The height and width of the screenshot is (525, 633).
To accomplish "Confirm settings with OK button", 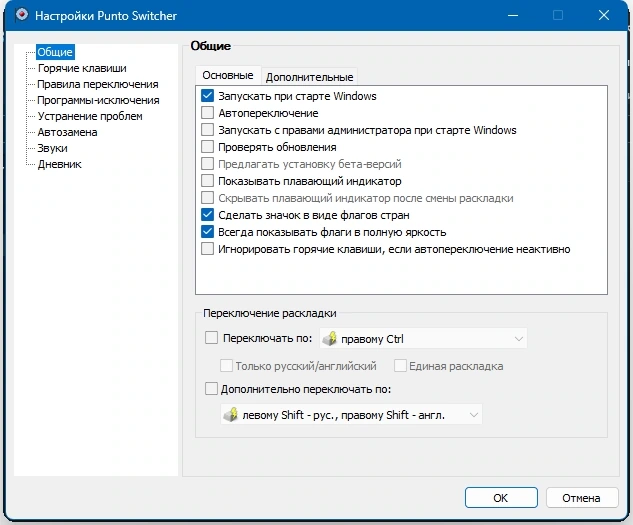I will (x=501, y=498).
